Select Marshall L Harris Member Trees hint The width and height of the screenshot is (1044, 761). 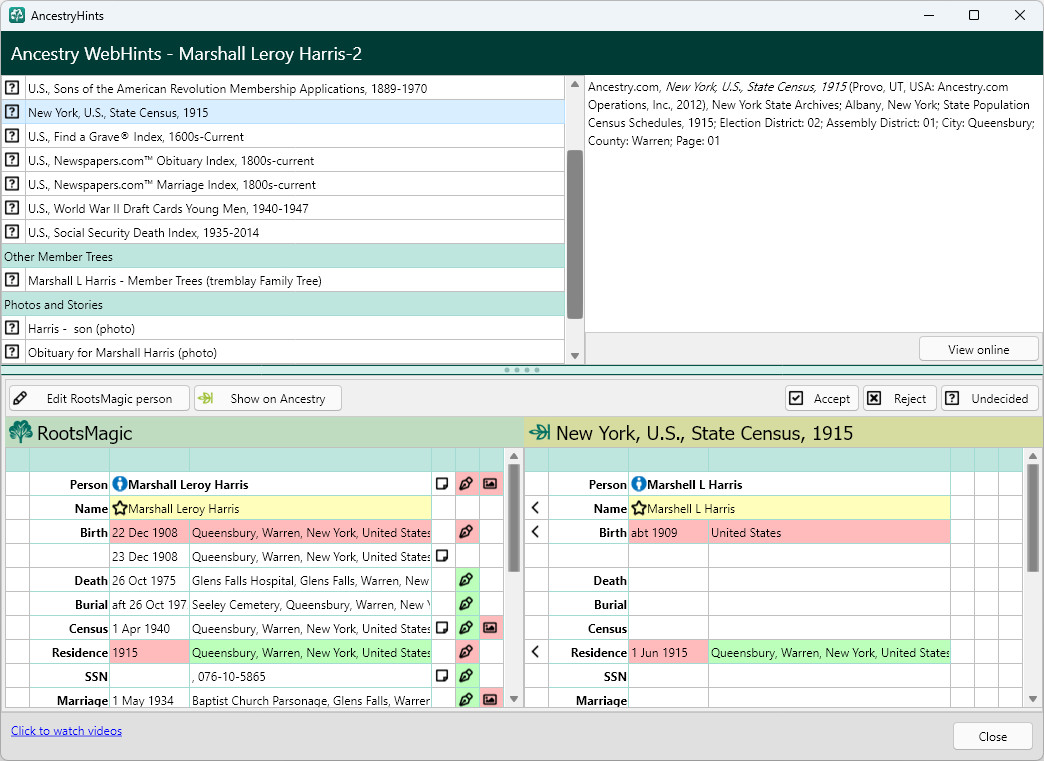[x=294, y=280]
